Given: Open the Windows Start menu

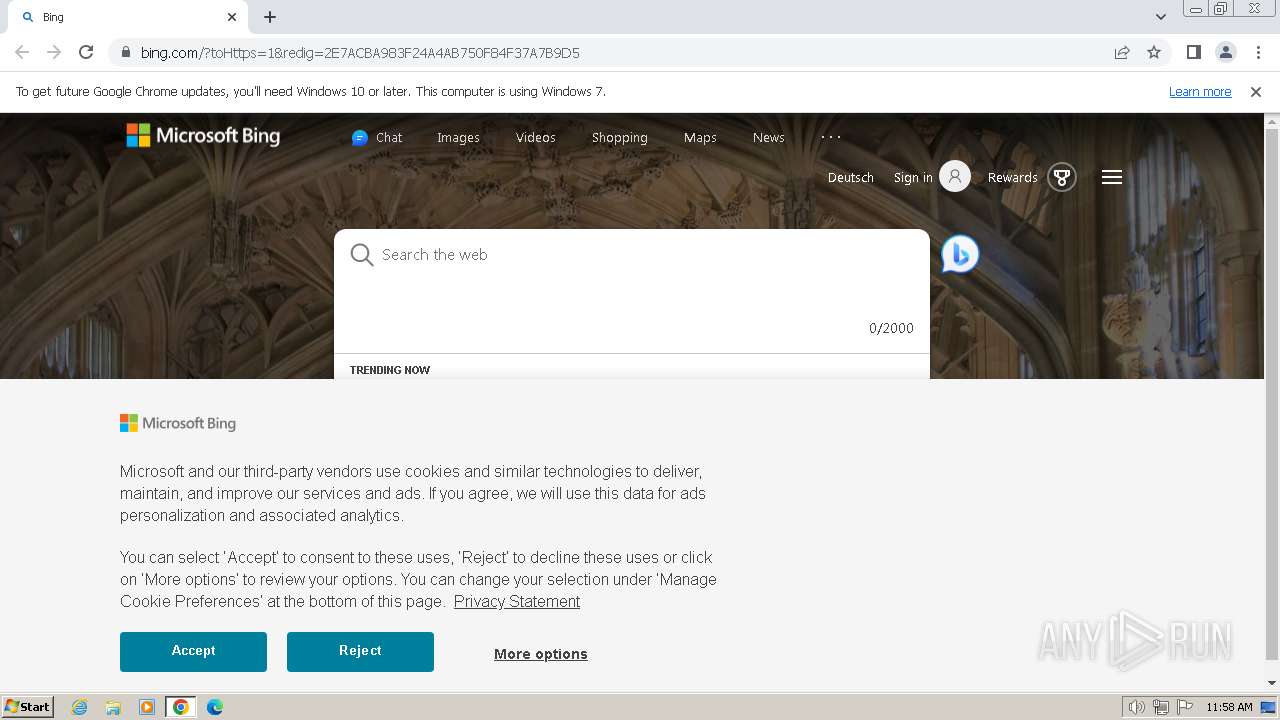Looking at the screenshot, I should [28, 707].
